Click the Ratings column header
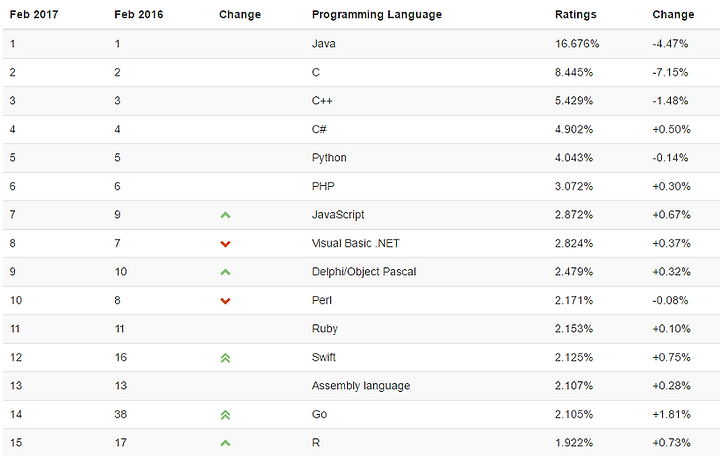The width and height of the screenshot is (720, 456). click(575, 15)
